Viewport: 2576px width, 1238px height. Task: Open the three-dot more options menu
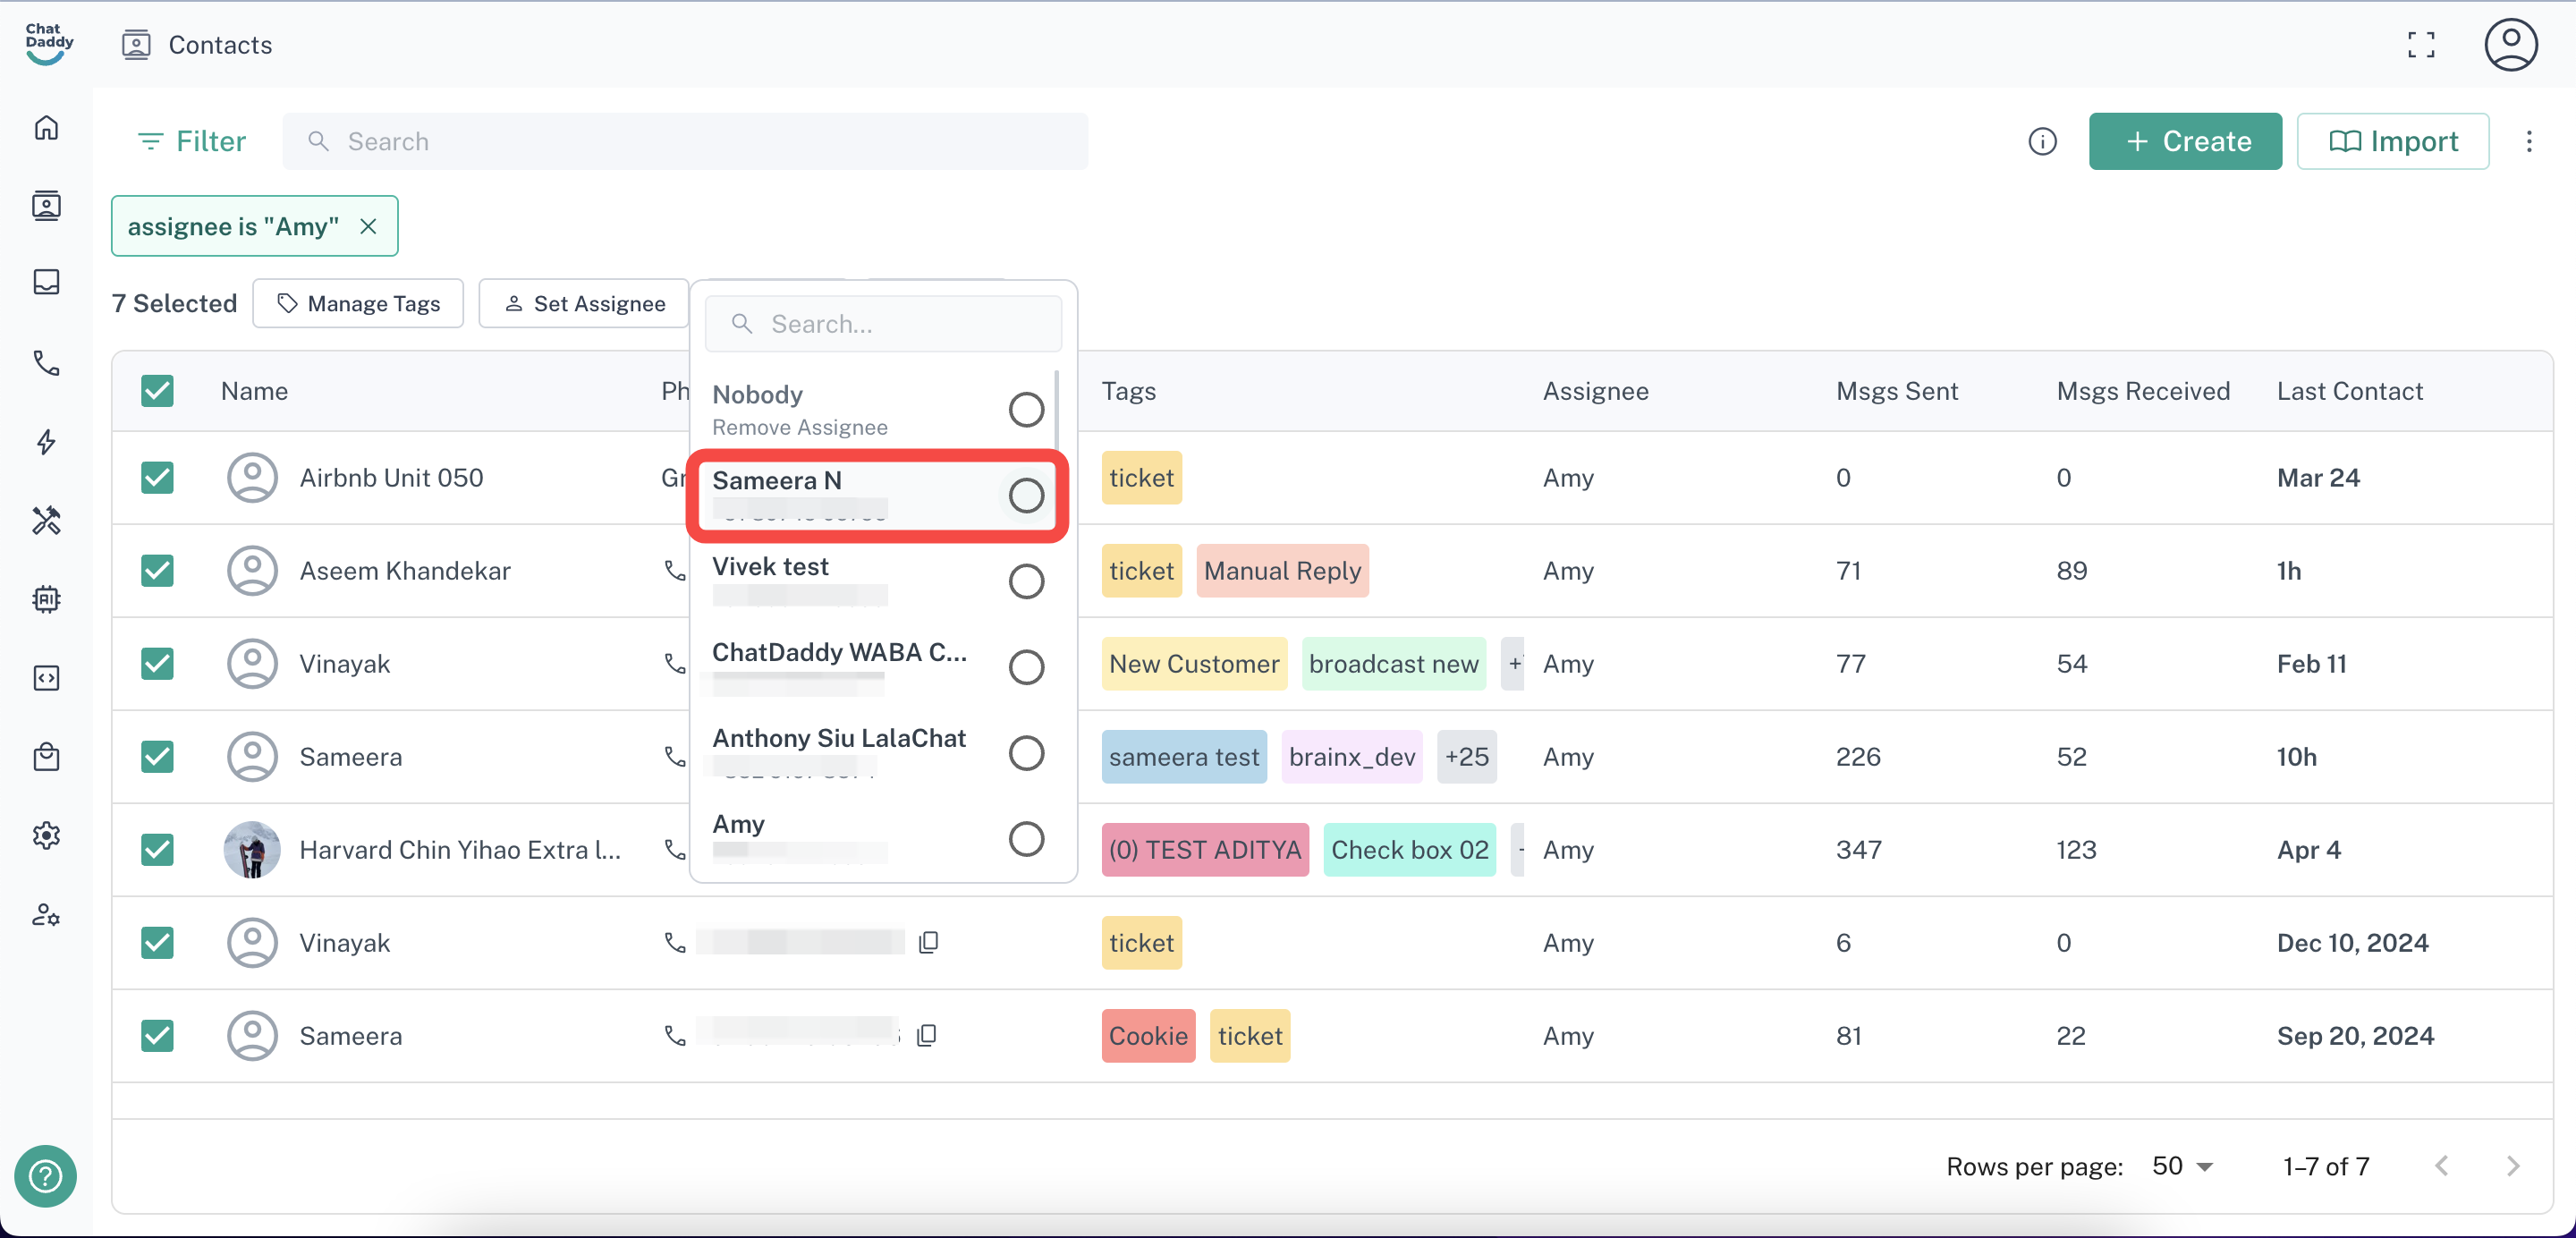point(2529,142)
